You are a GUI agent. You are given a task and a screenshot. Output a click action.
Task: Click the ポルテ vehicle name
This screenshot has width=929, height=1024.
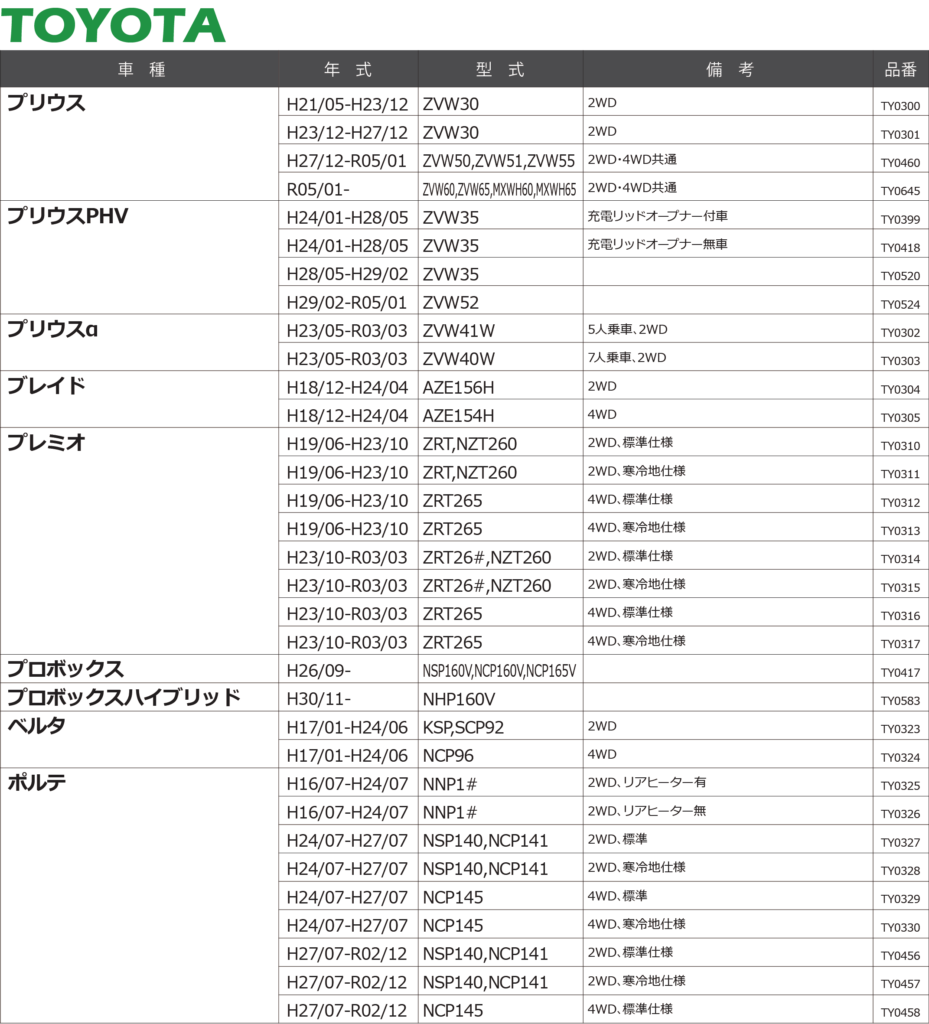tap(36, 783)
